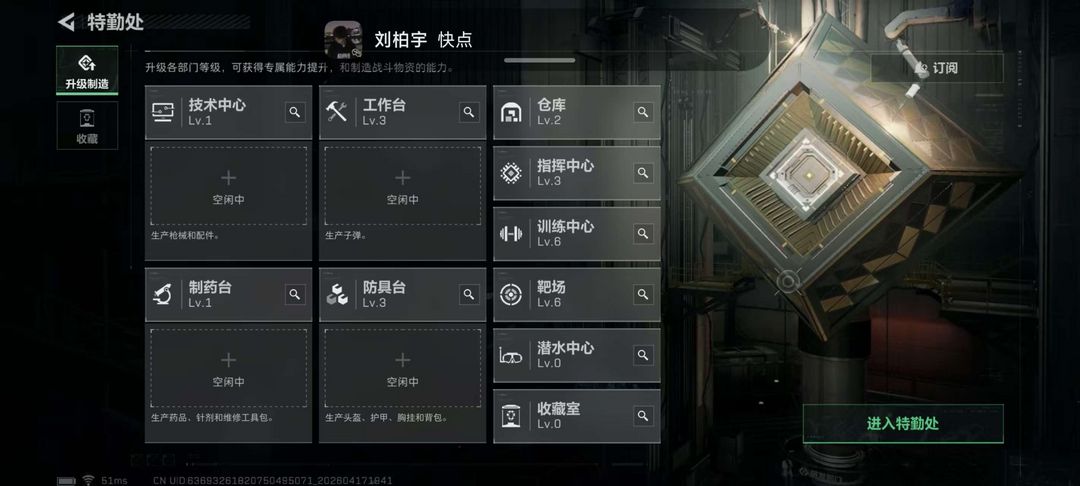The width and height of the screenshot is (1080, 486).
Task: Click player avatar next to 刘柏宇
Action: (x=343, y=39)
